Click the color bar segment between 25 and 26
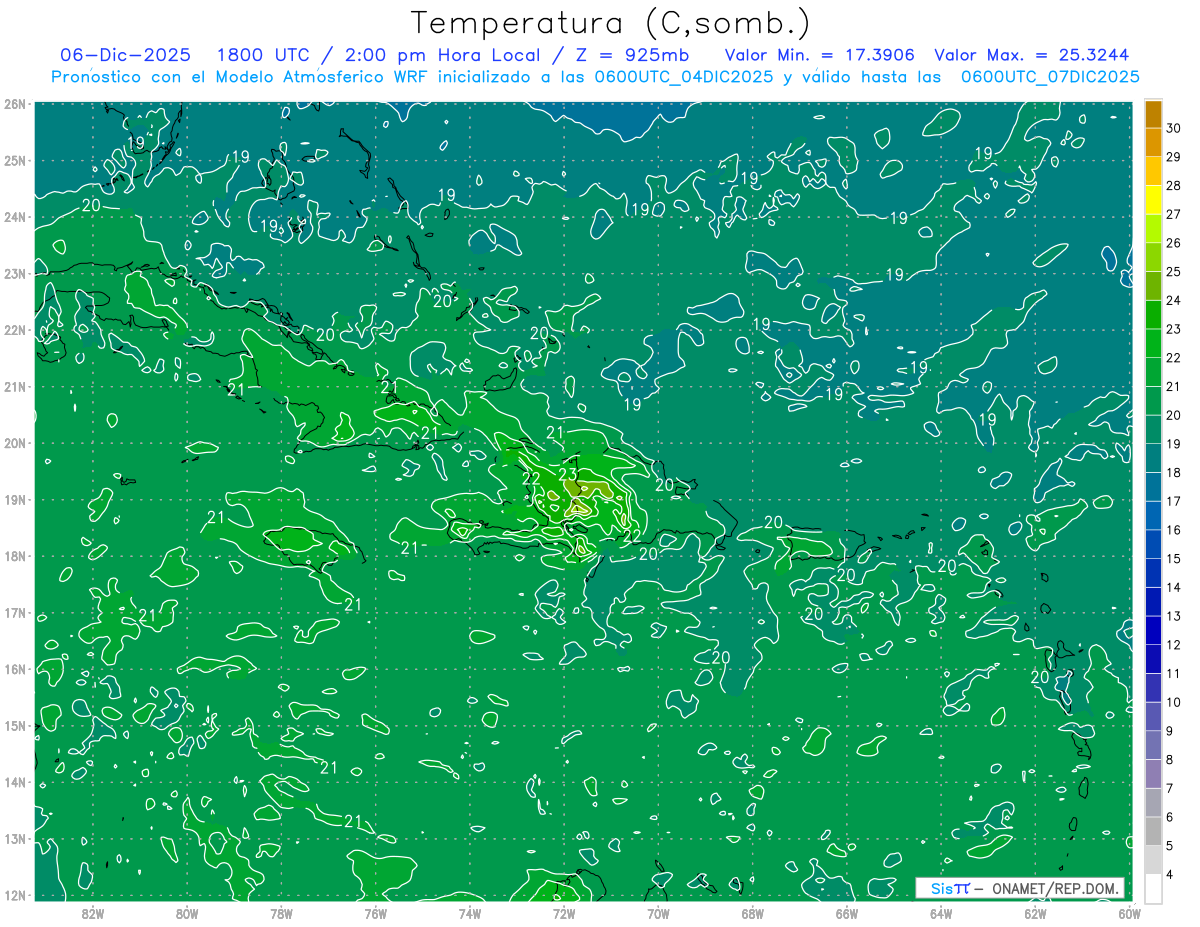The height and width of the screenshot is (927, 1200). pos(1153,257)
